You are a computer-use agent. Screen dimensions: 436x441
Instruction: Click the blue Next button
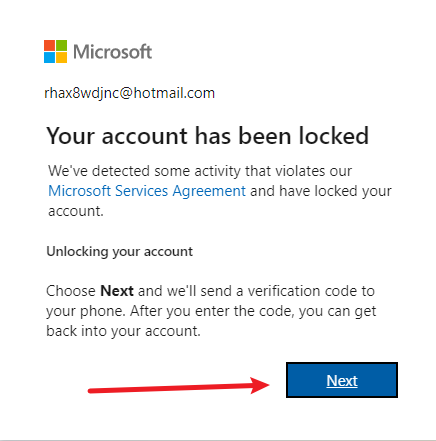(x=342, y=380)
